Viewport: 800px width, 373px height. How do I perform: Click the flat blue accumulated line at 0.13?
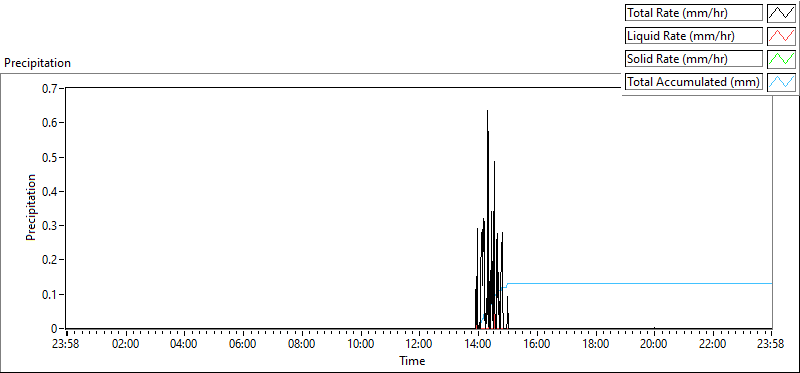click(x=640, y=283)
